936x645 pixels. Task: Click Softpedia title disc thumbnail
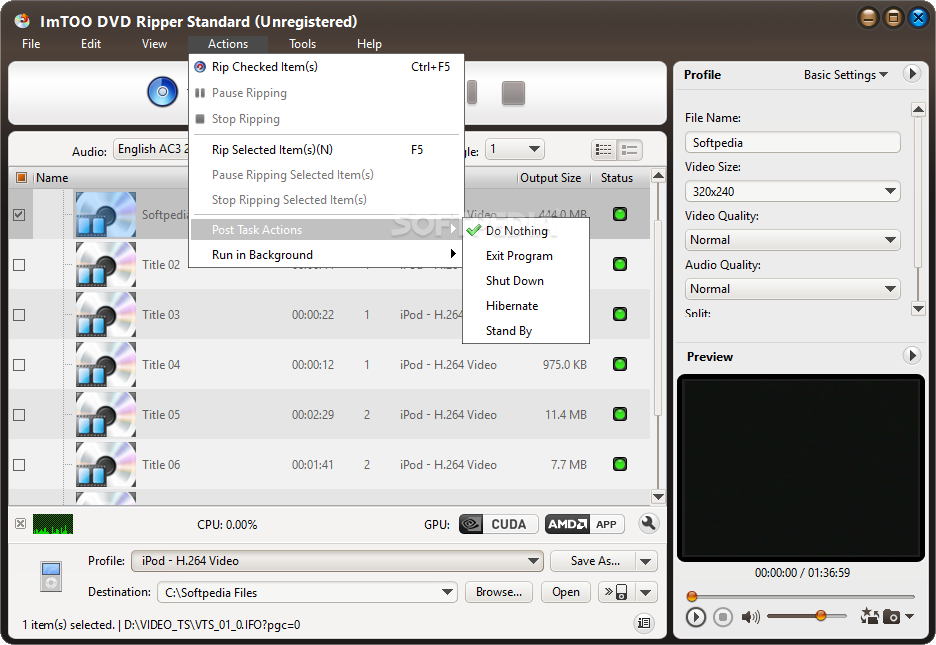tap(106, 214)
